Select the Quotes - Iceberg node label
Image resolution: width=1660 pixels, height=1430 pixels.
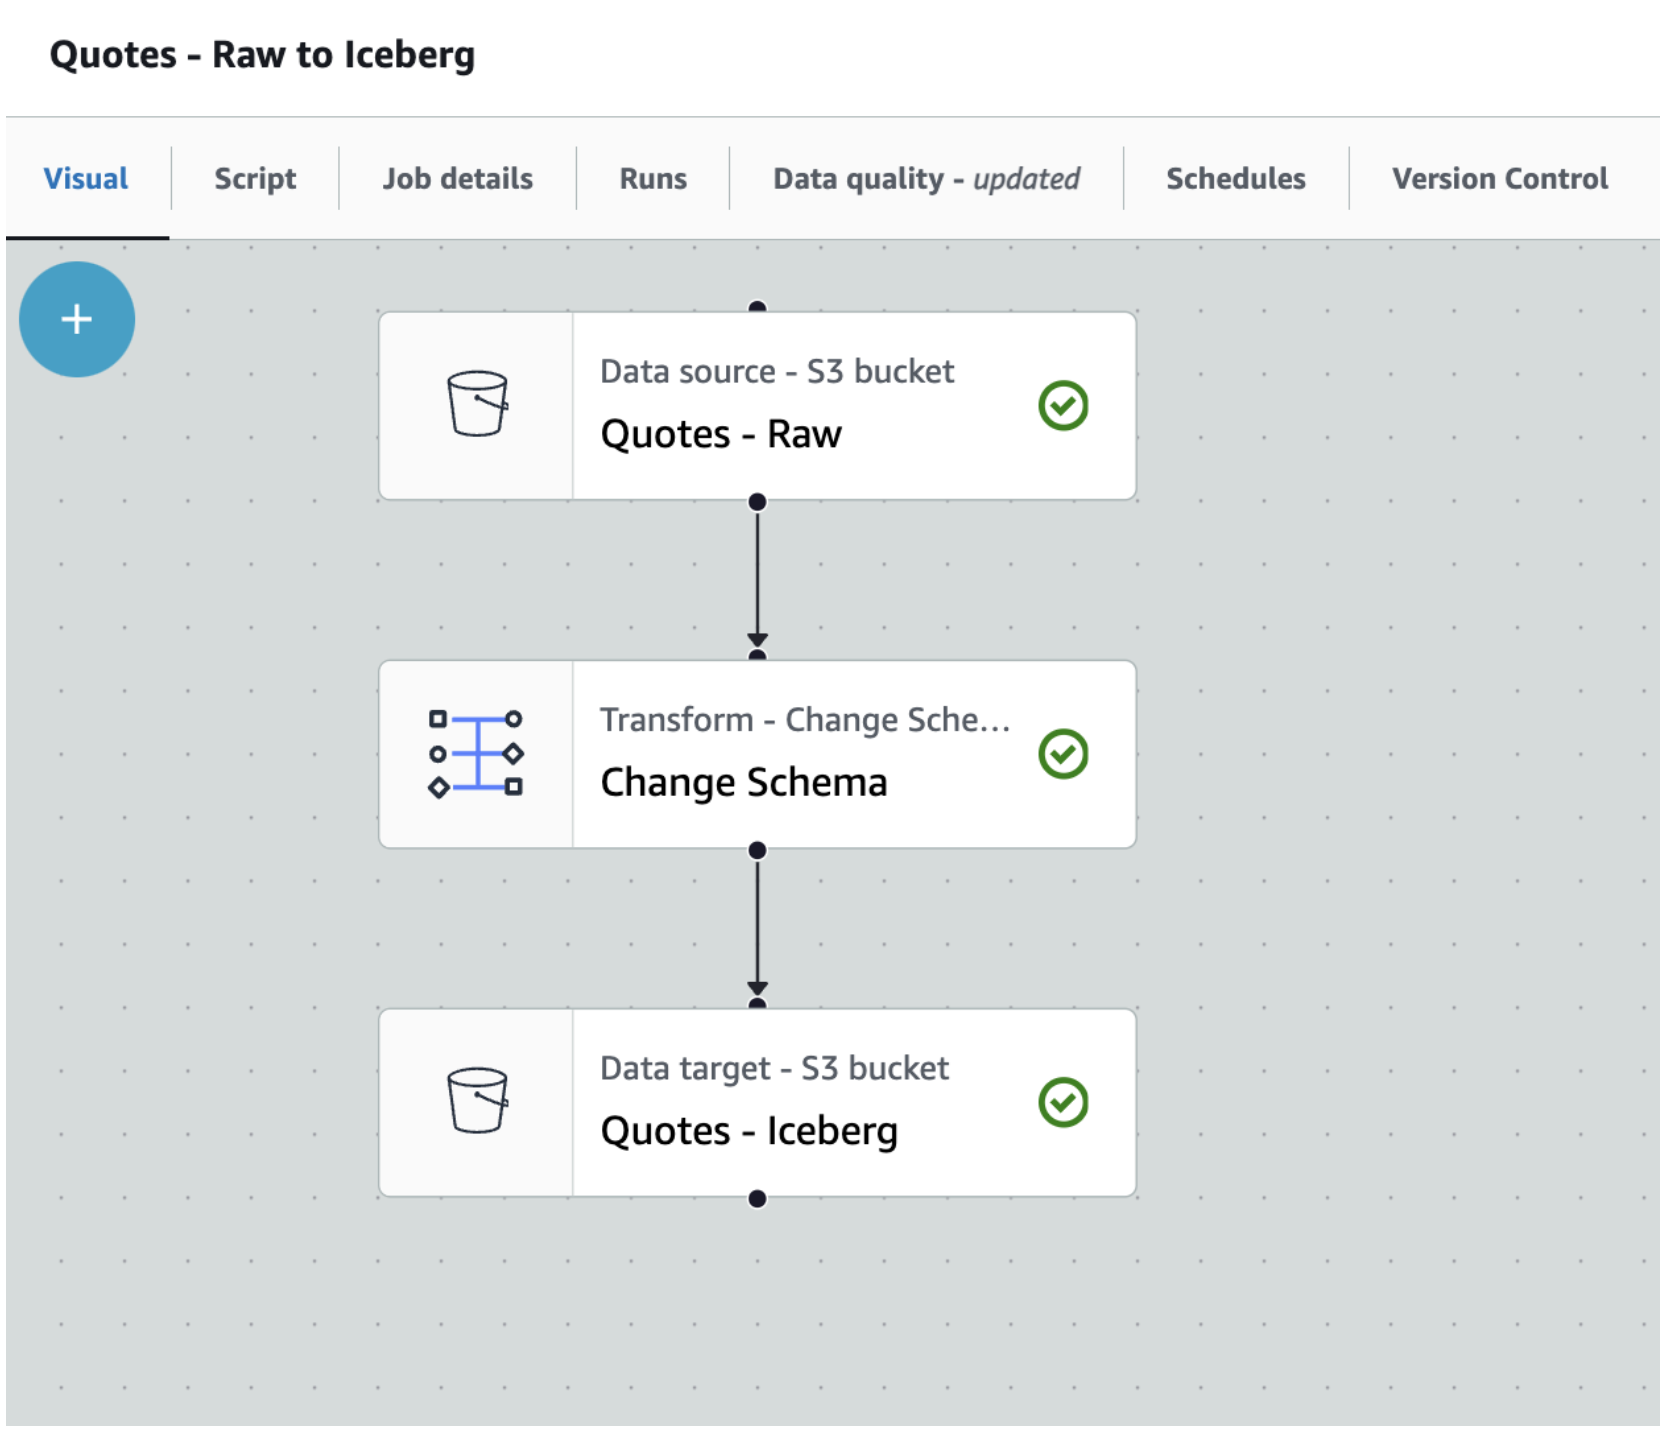click(749, 1131)
